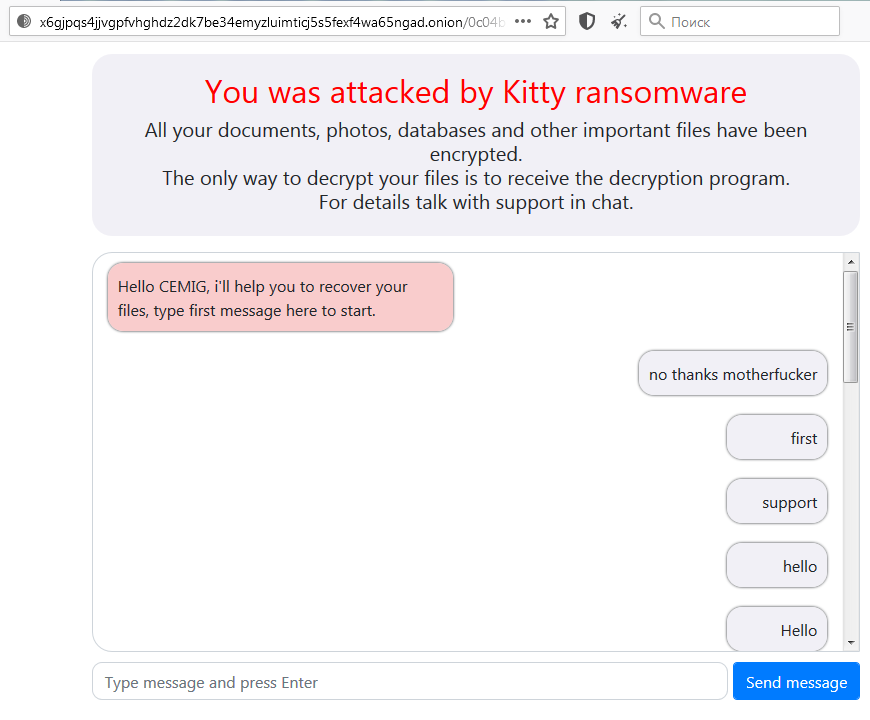The image size is (870, 720).
Task: Select the 'no thanks motherfucker' chat bubble
Action: point(732,373)
